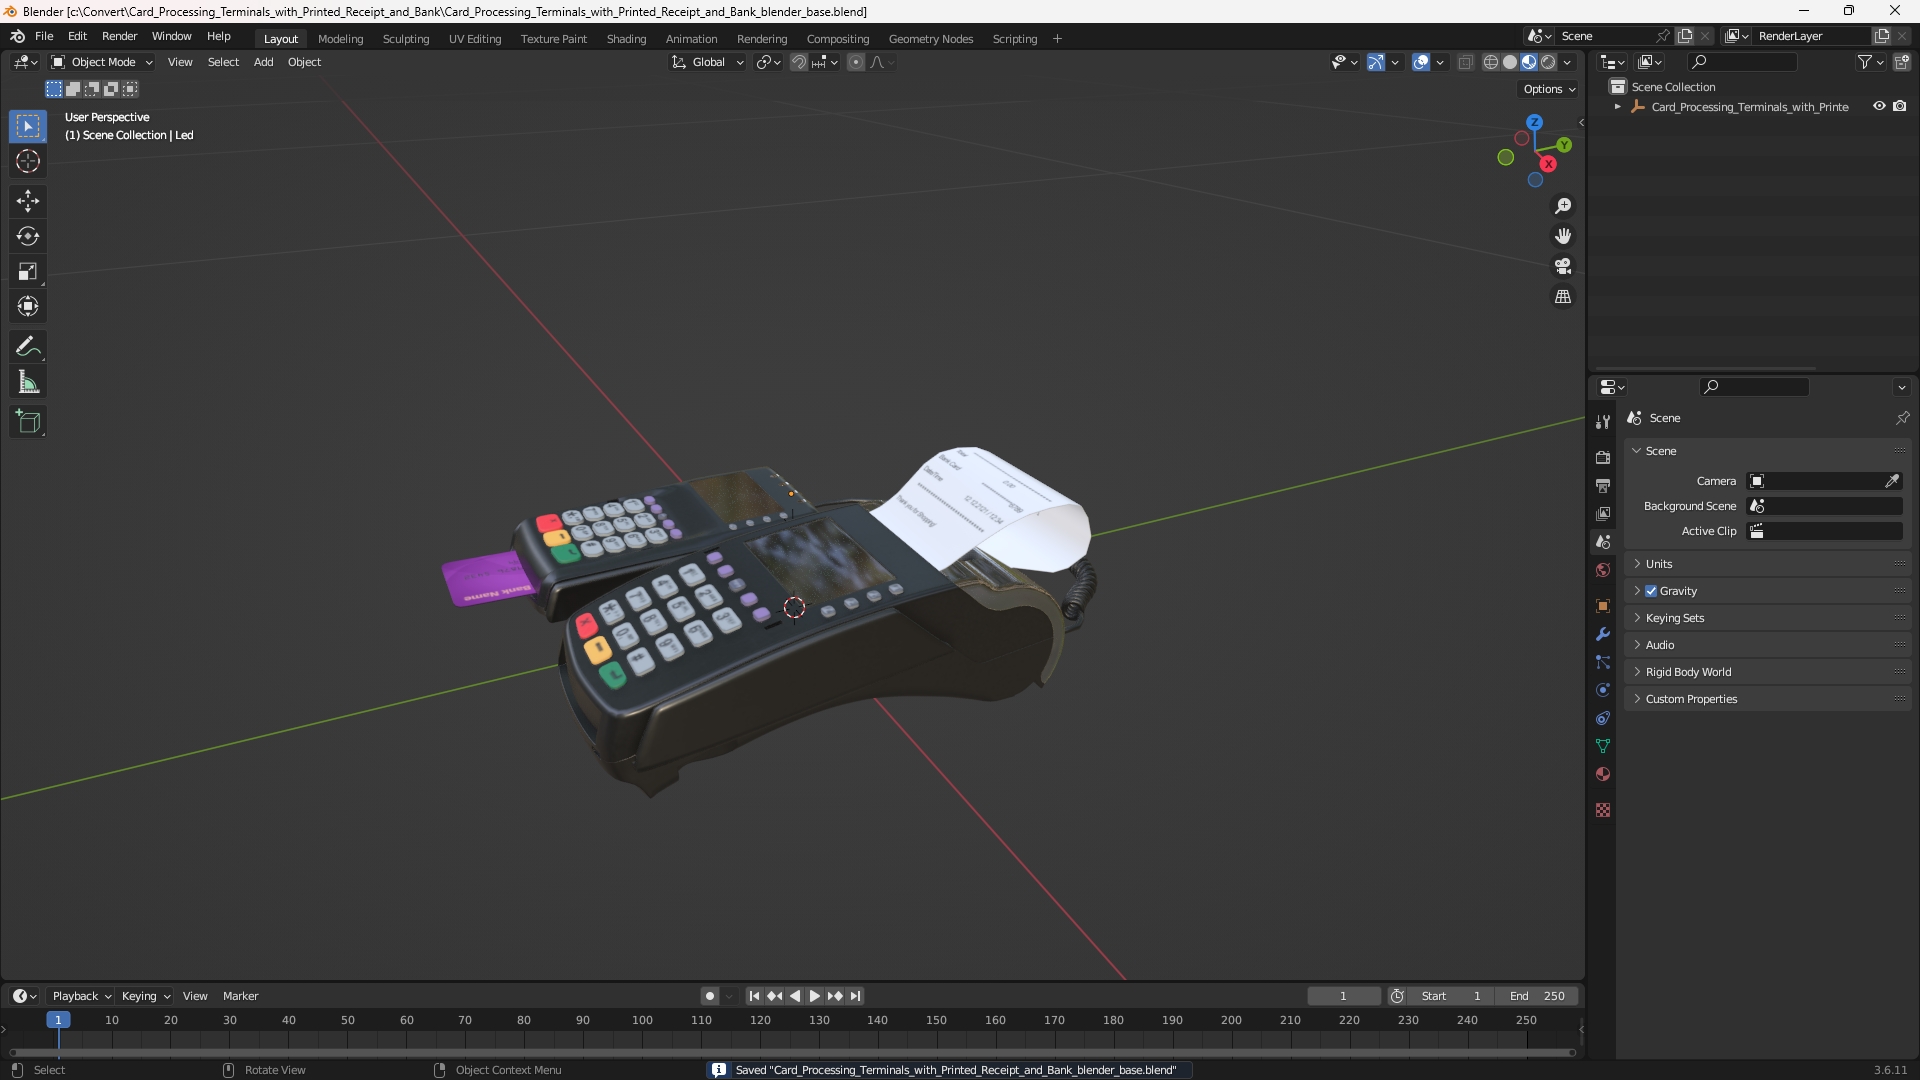Activate the Scale tool

(28, 271)
